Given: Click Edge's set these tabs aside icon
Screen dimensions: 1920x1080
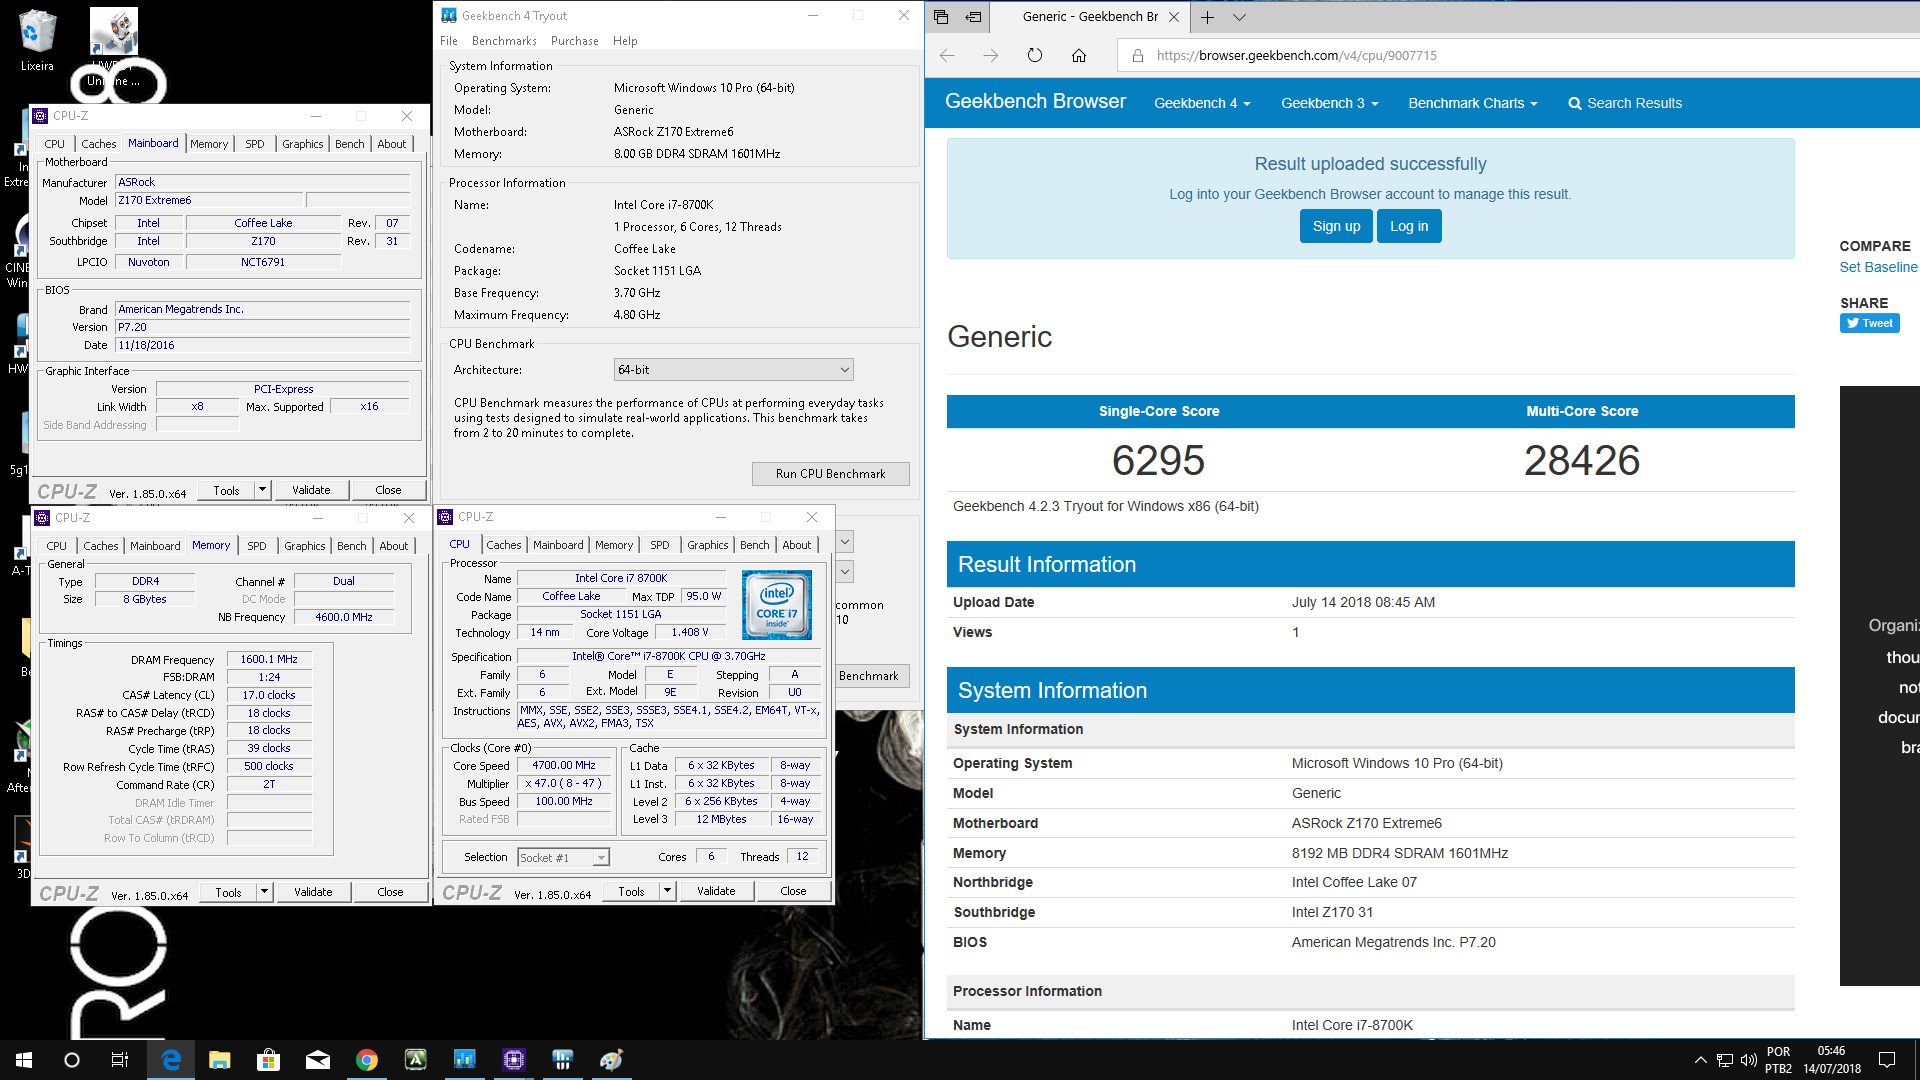Looking at the screenshot, I should [x=973, y=17].
